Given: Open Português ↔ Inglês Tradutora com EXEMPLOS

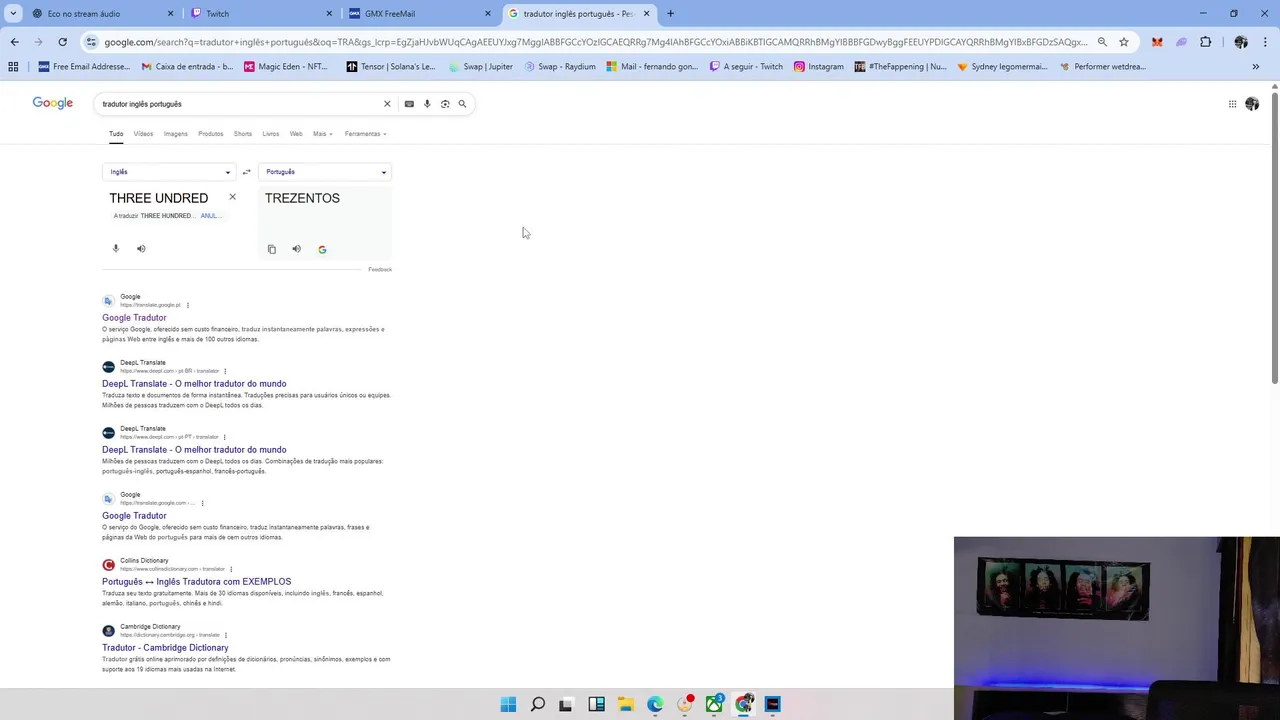Looking at the screenshot, I should click(196, 582).
